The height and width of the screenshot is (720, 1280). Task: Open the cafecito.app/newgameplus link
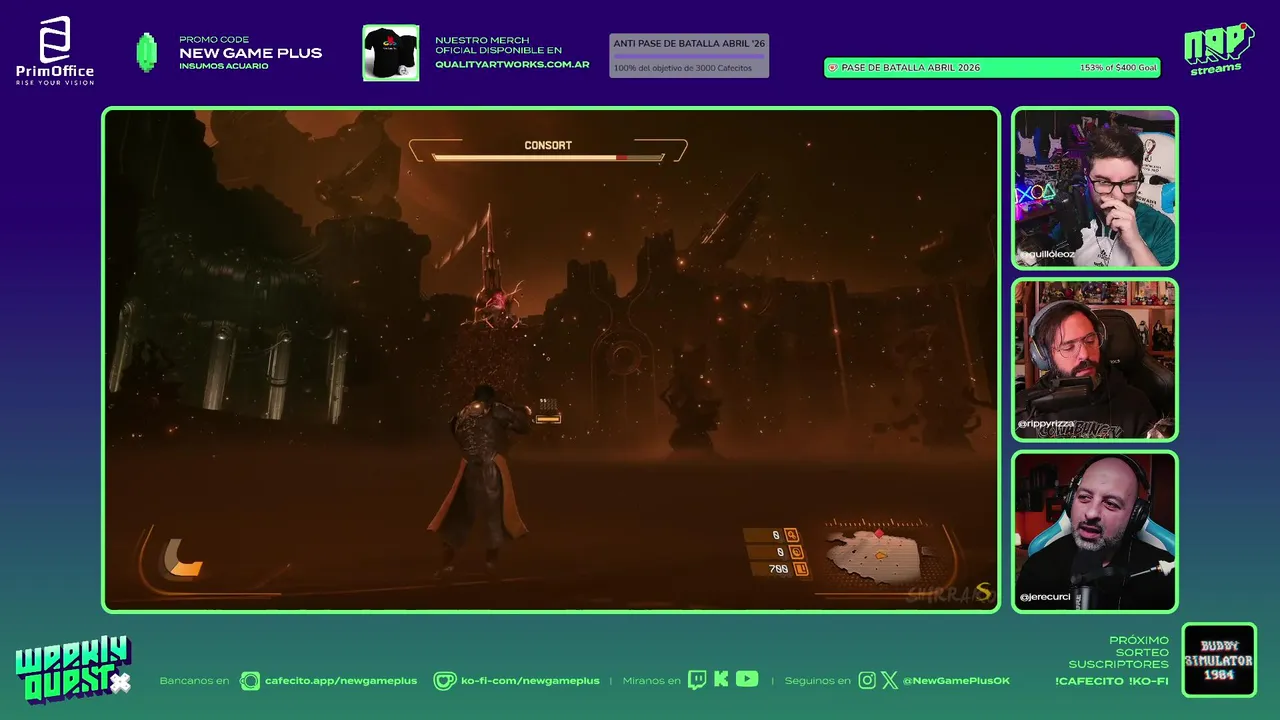341,681
